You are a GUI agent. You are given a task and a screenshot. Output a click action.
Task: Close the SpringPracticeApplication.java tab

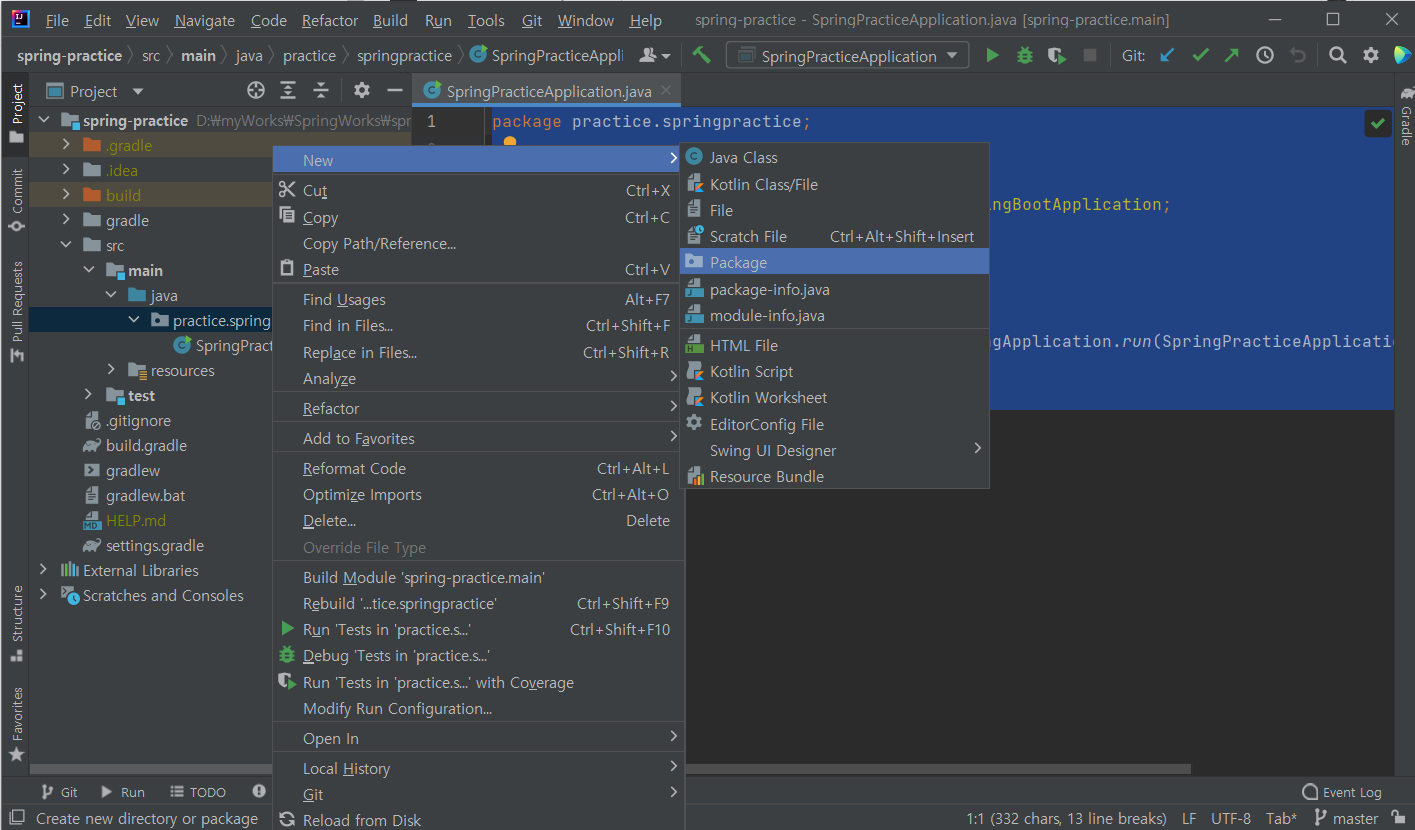[666, 91]
